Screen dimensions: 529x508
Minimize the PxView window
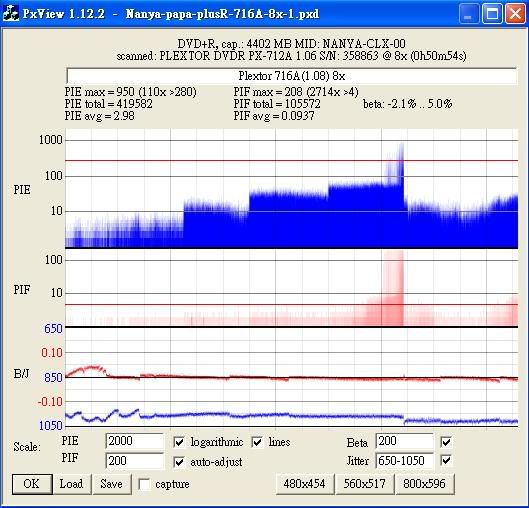tap(469, 14)
